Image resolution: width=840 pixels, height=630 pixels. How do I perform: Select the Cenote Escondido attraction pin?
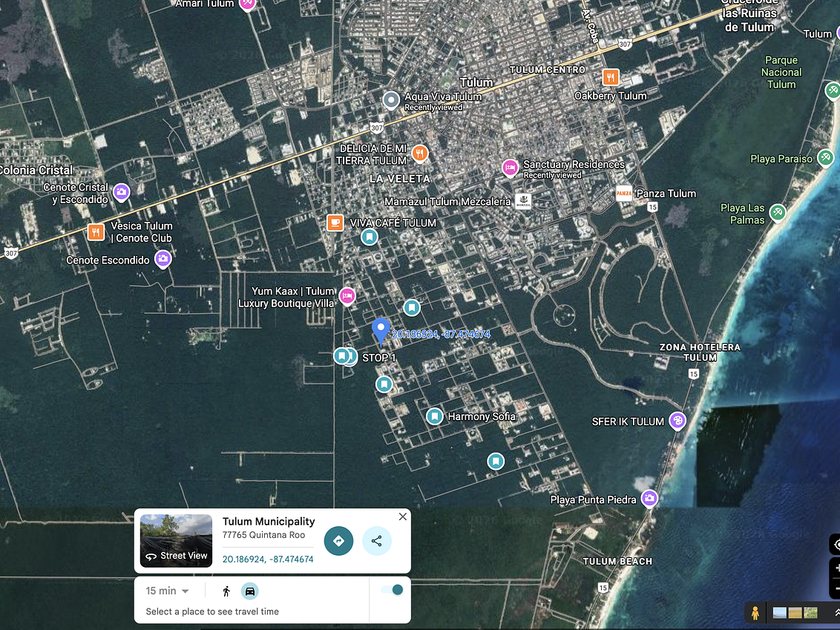163,259
